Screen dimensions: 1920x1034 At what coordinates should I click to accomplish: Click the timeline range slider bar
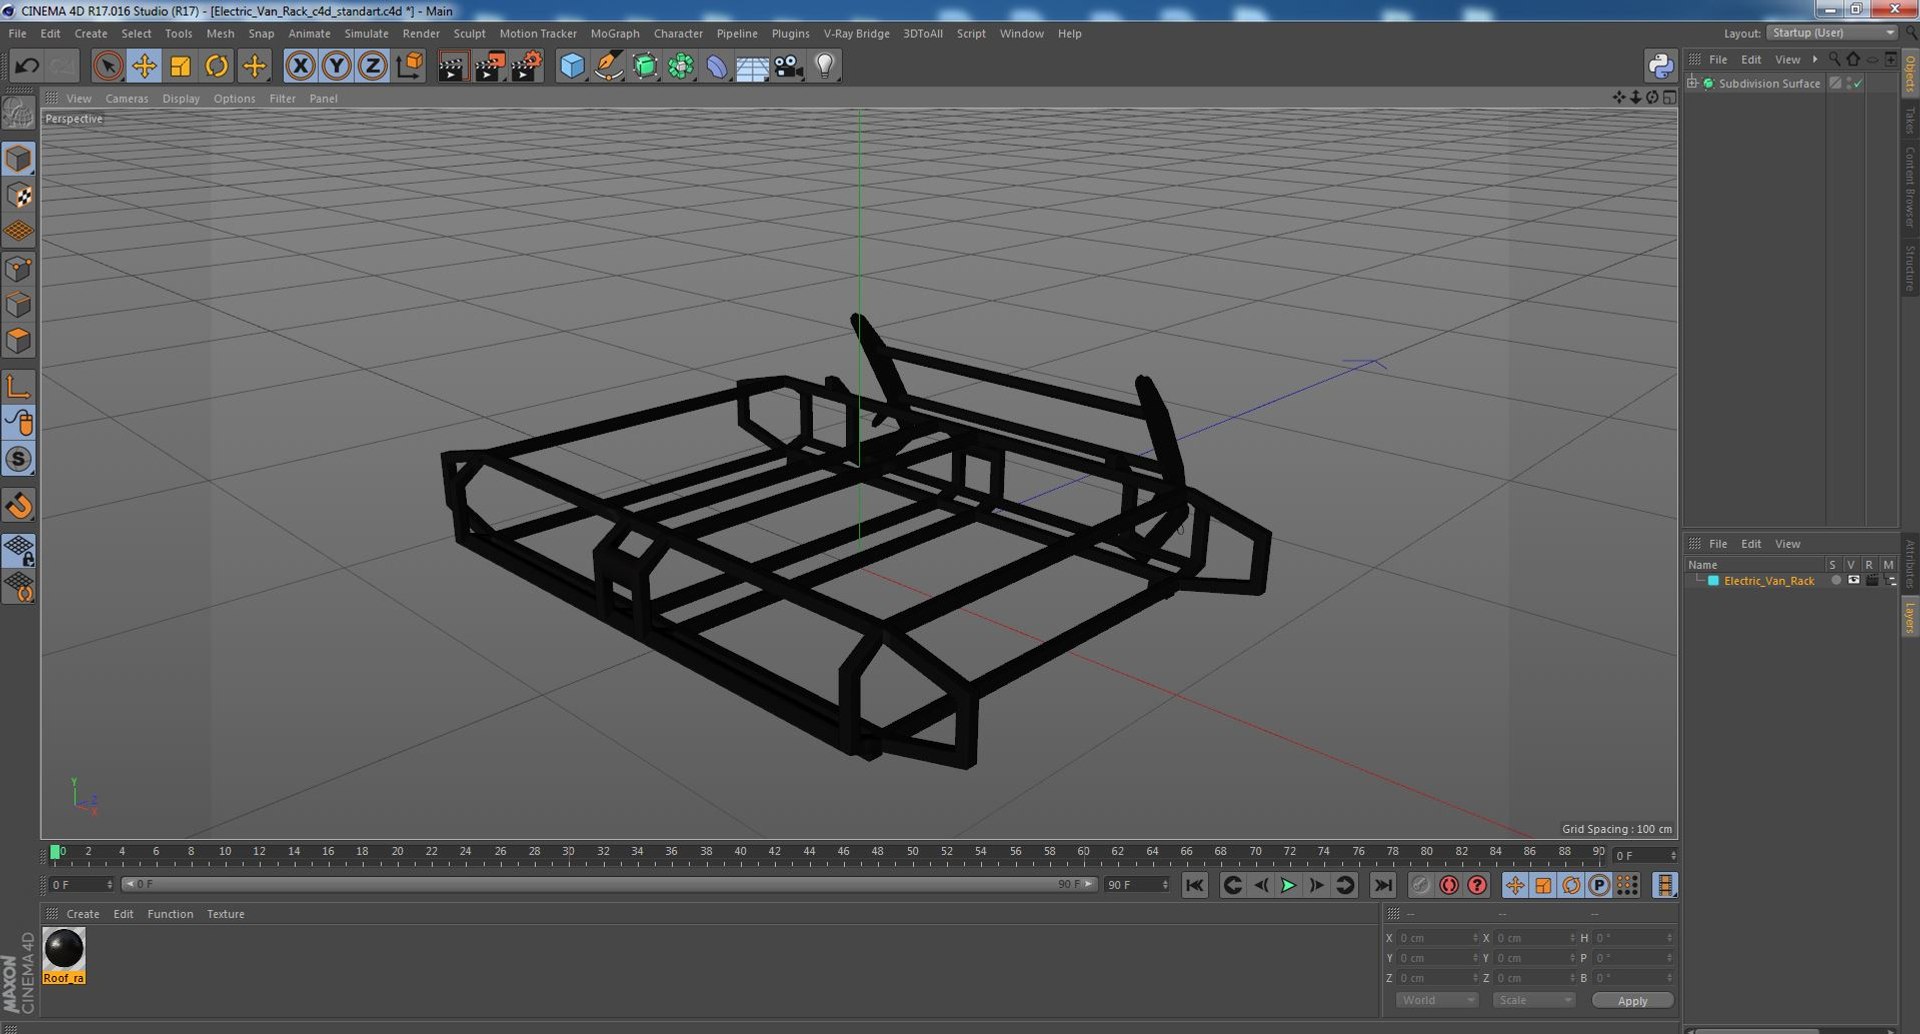[609, 884]
